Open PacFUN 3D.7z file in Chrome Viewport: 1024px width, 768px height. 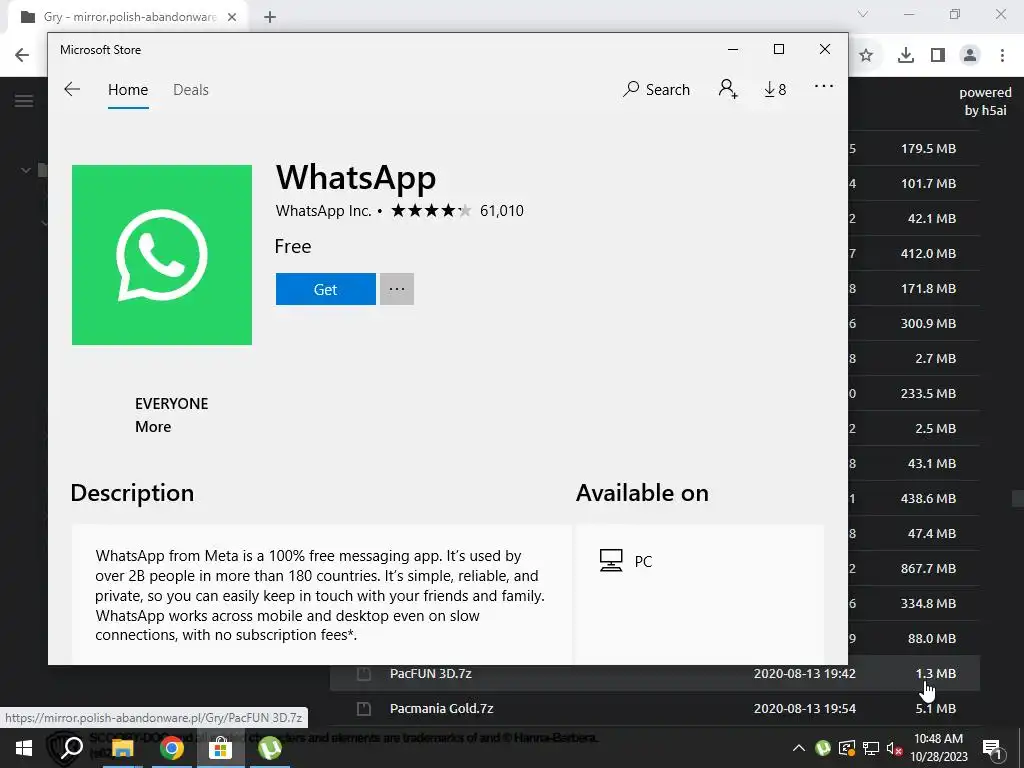(430, 673)
